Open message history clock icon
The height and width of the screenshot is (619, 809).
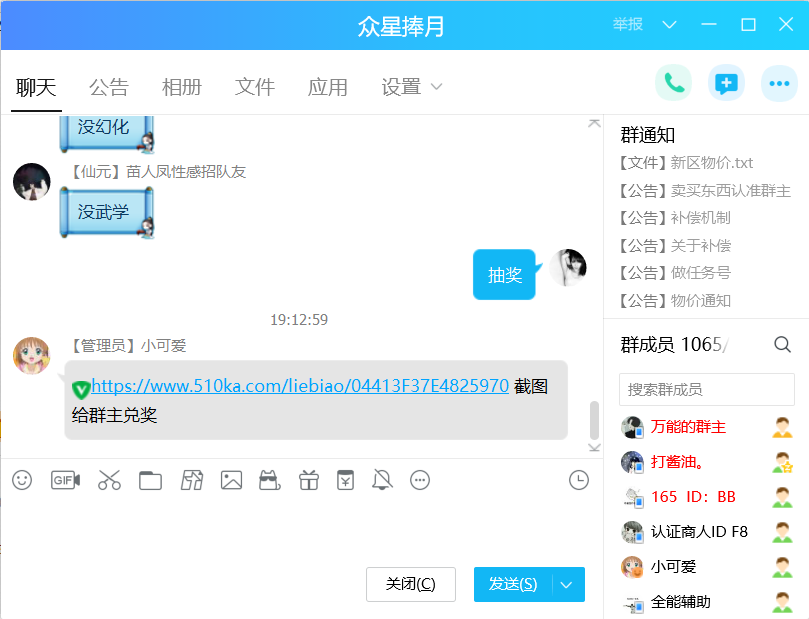[579, 481]
